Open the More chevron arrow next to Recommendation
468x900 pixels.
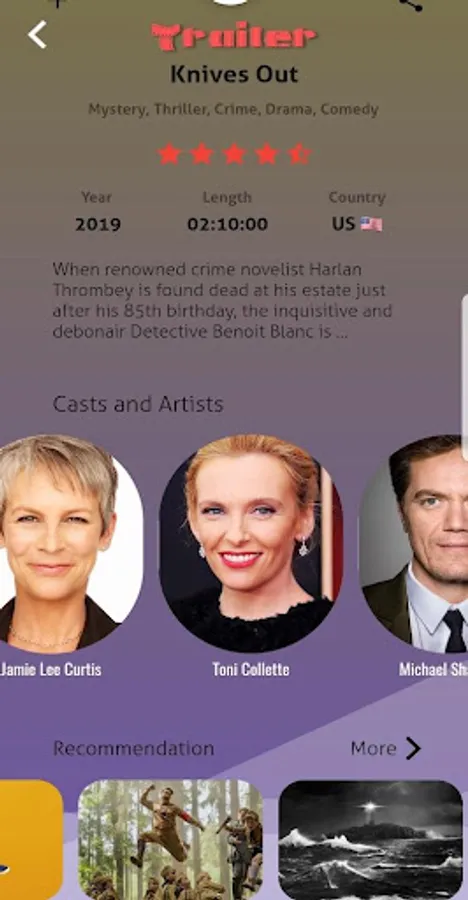413,748
